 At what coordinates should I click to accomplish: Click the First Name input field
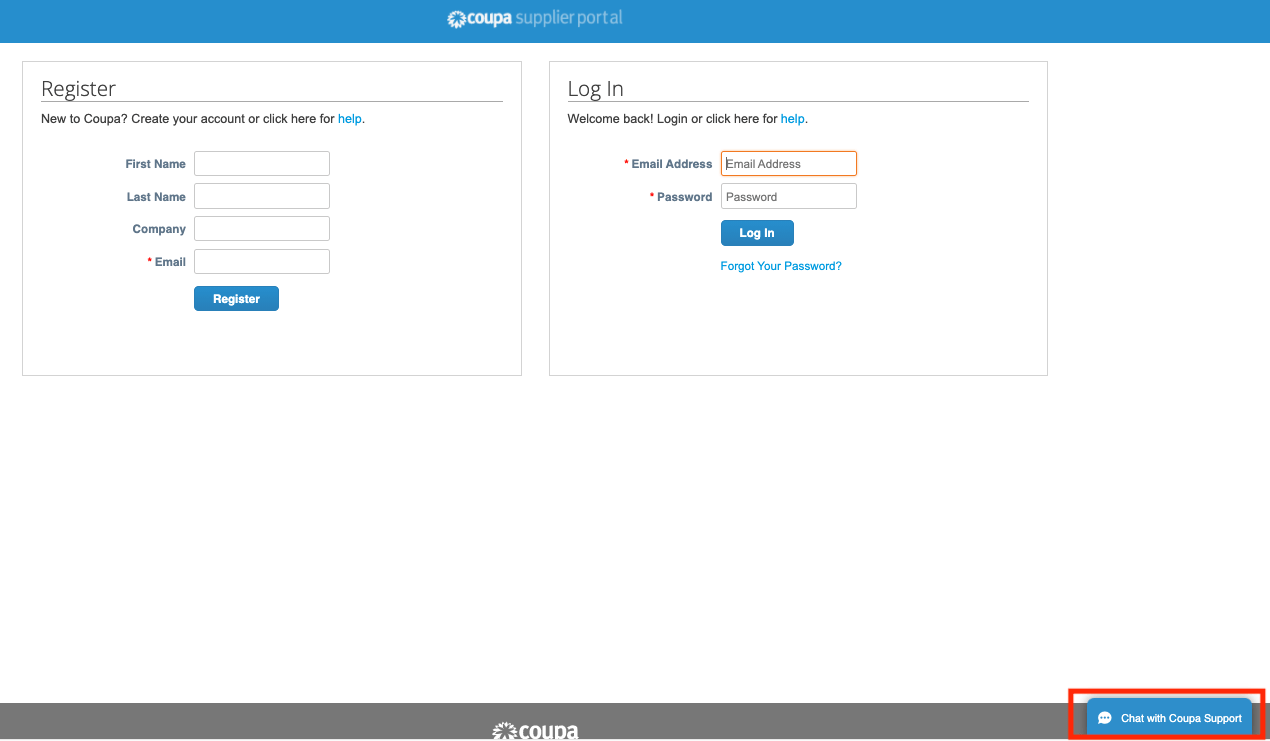[x=261, y=163]
